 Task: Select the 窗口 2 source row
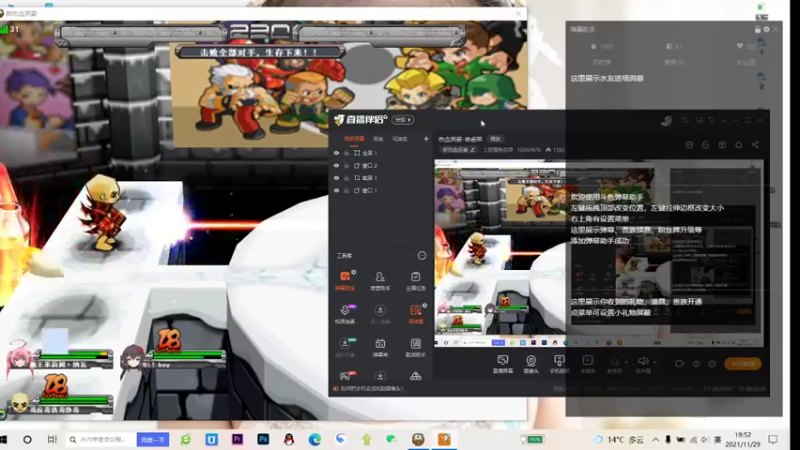pyautogui.click(x=381, y=165)
